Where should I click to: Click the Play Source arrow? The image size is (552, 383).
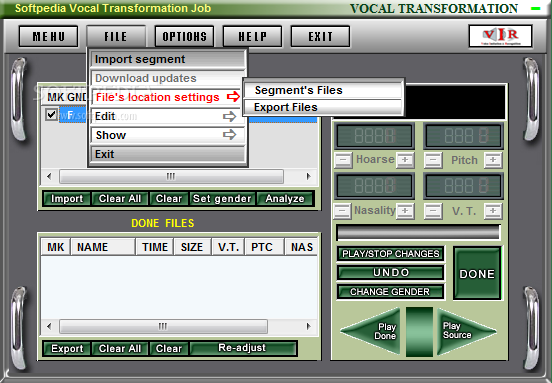[463, 331]
